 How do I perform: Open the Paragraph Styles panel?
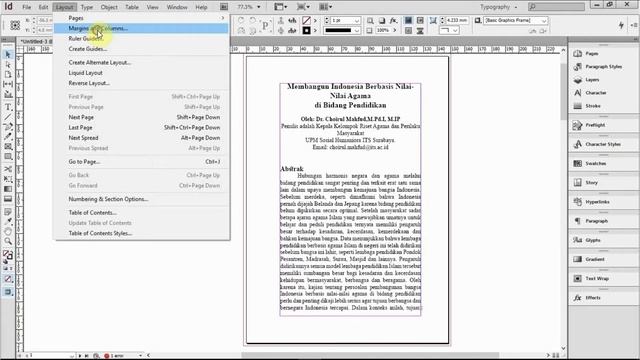coord(598,67)
